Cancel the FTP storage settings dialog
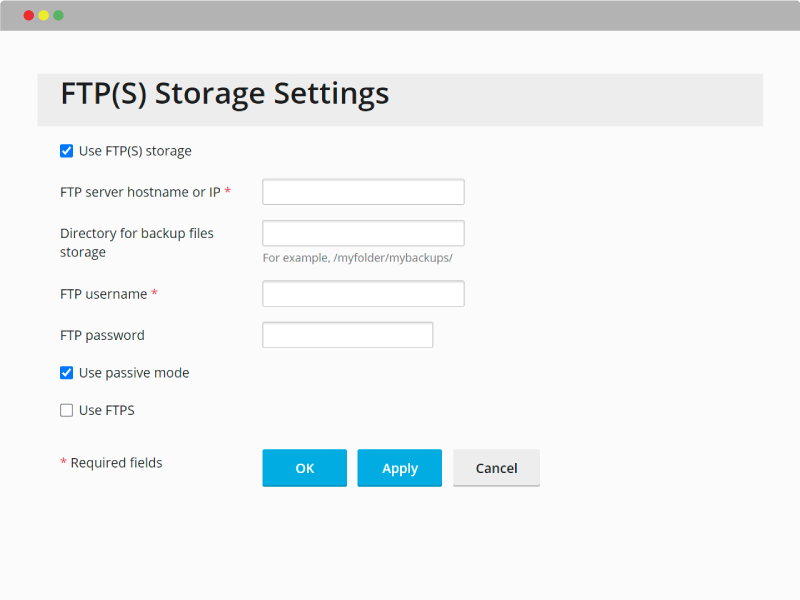 [x=496, y=468]
